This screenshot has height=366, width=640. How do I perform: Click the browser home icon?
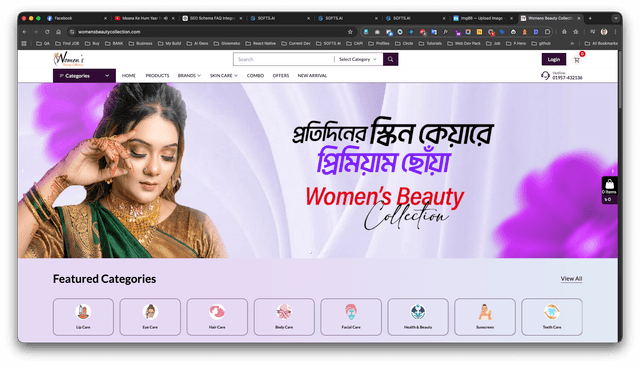click(x=58, y=32)
